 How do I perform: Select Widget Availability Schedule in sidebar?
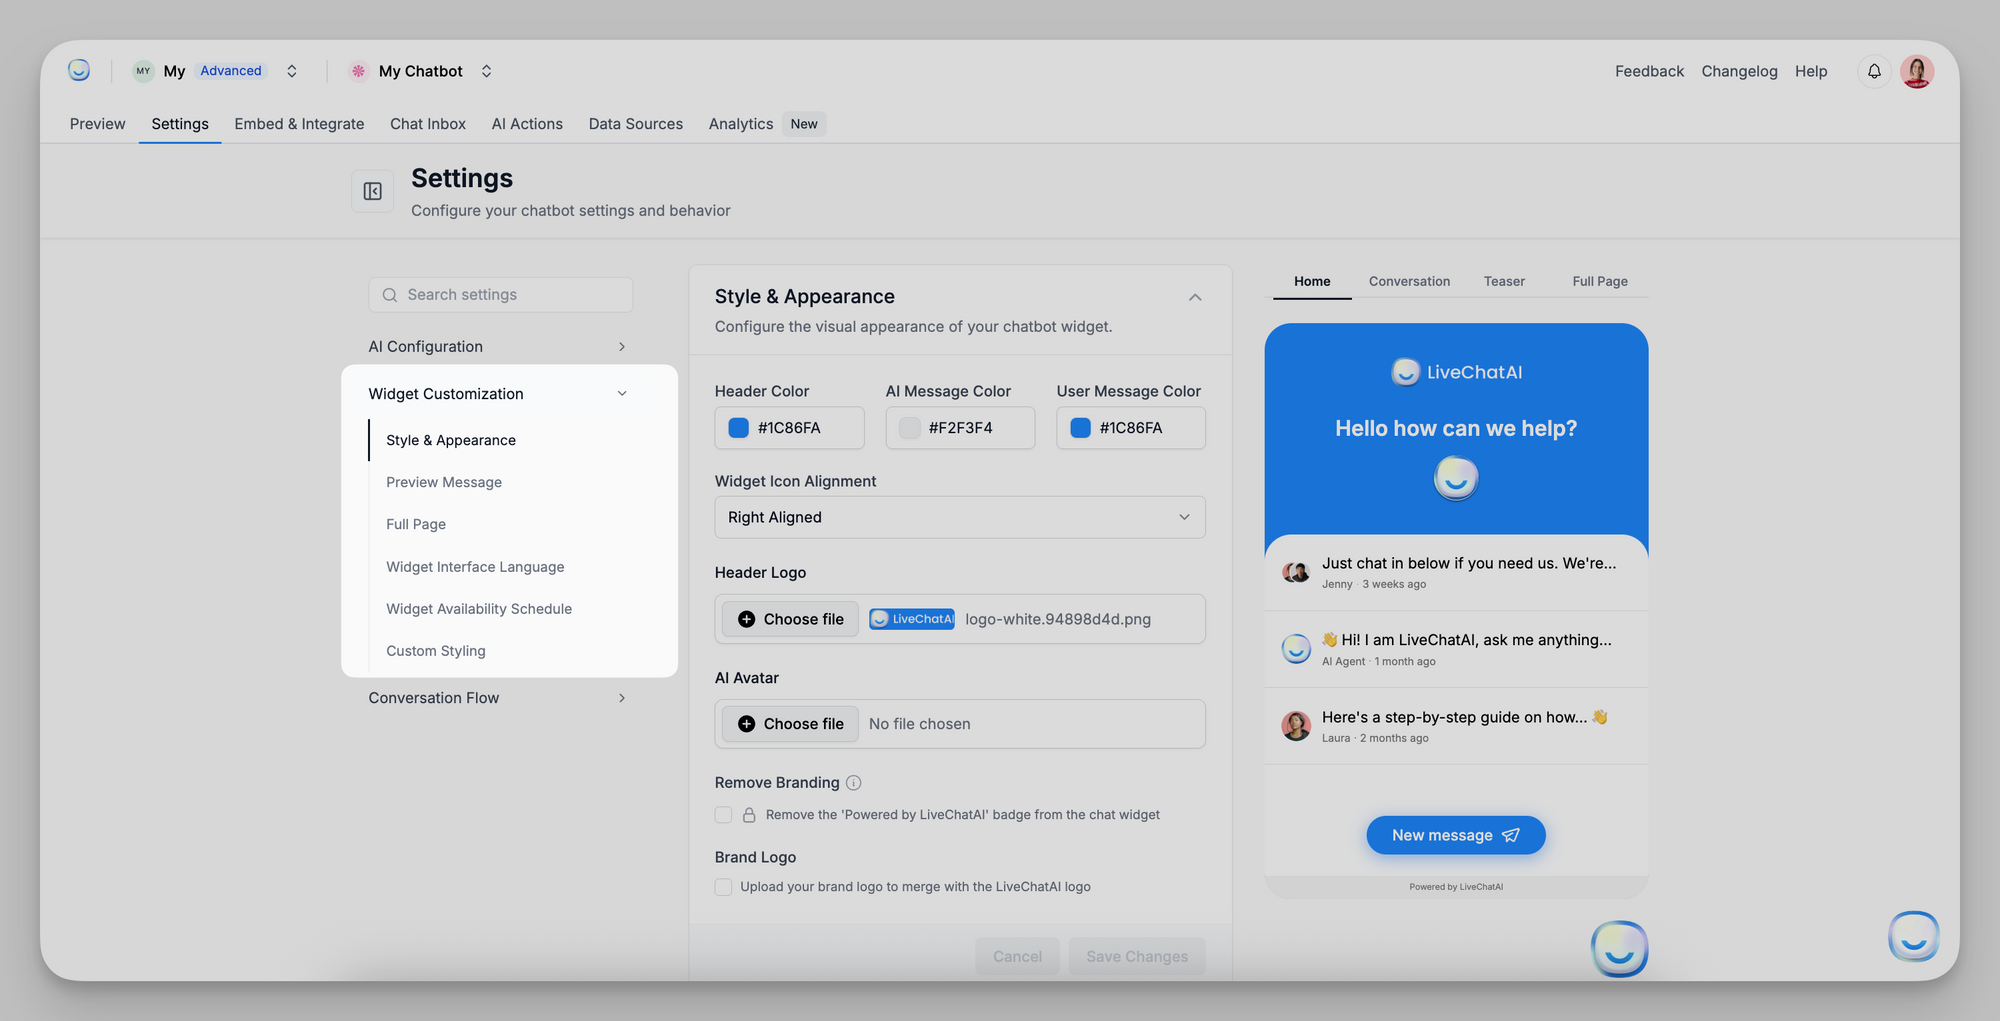pyautogui.click(x=479, y=609)
